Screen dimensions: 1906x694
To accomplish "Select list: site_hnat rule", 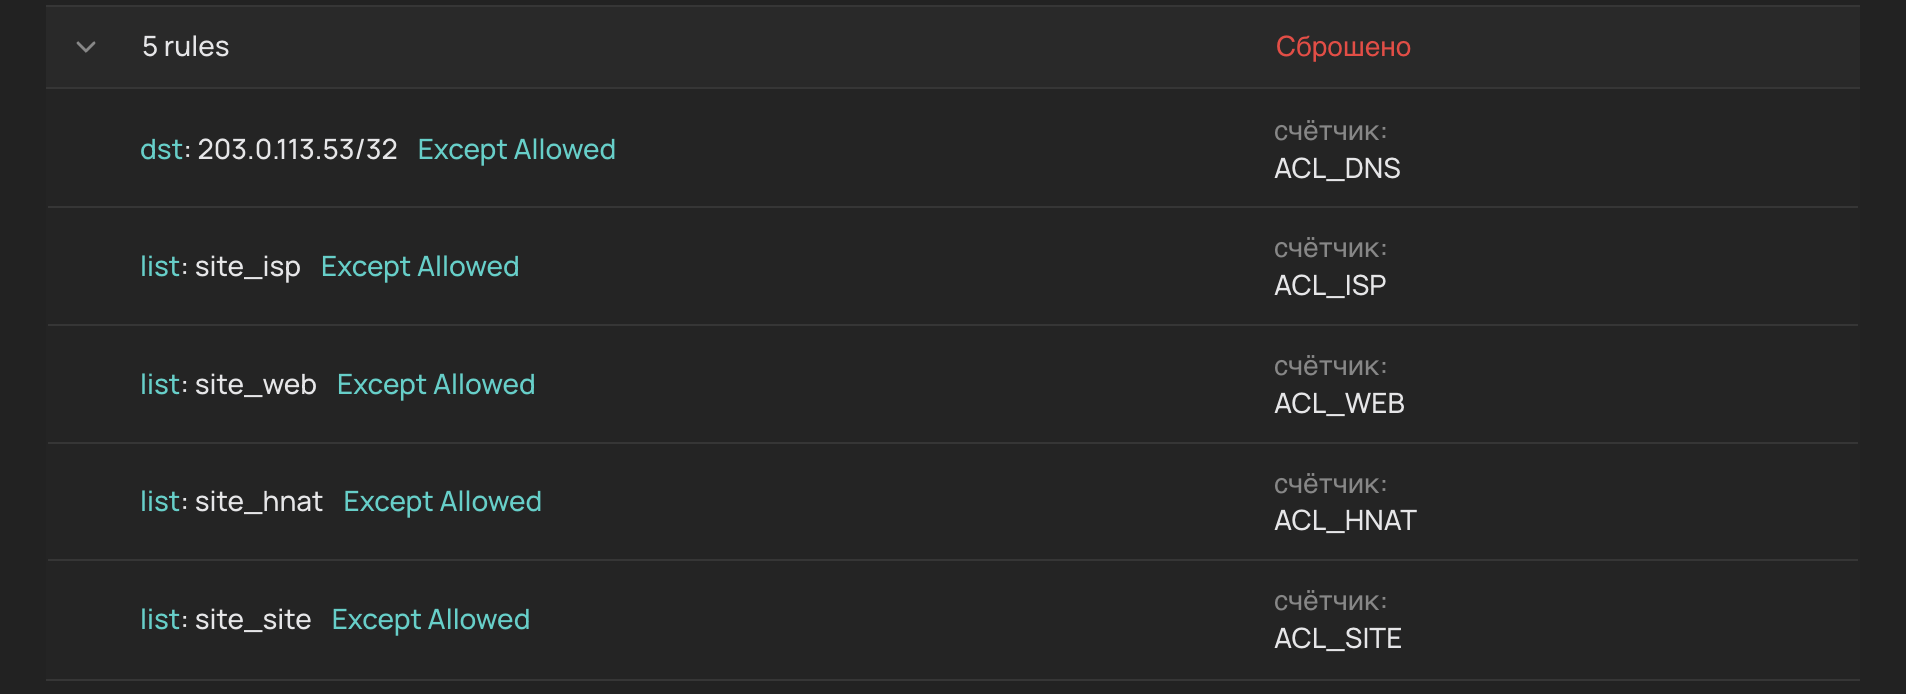I will click(231, 502).
